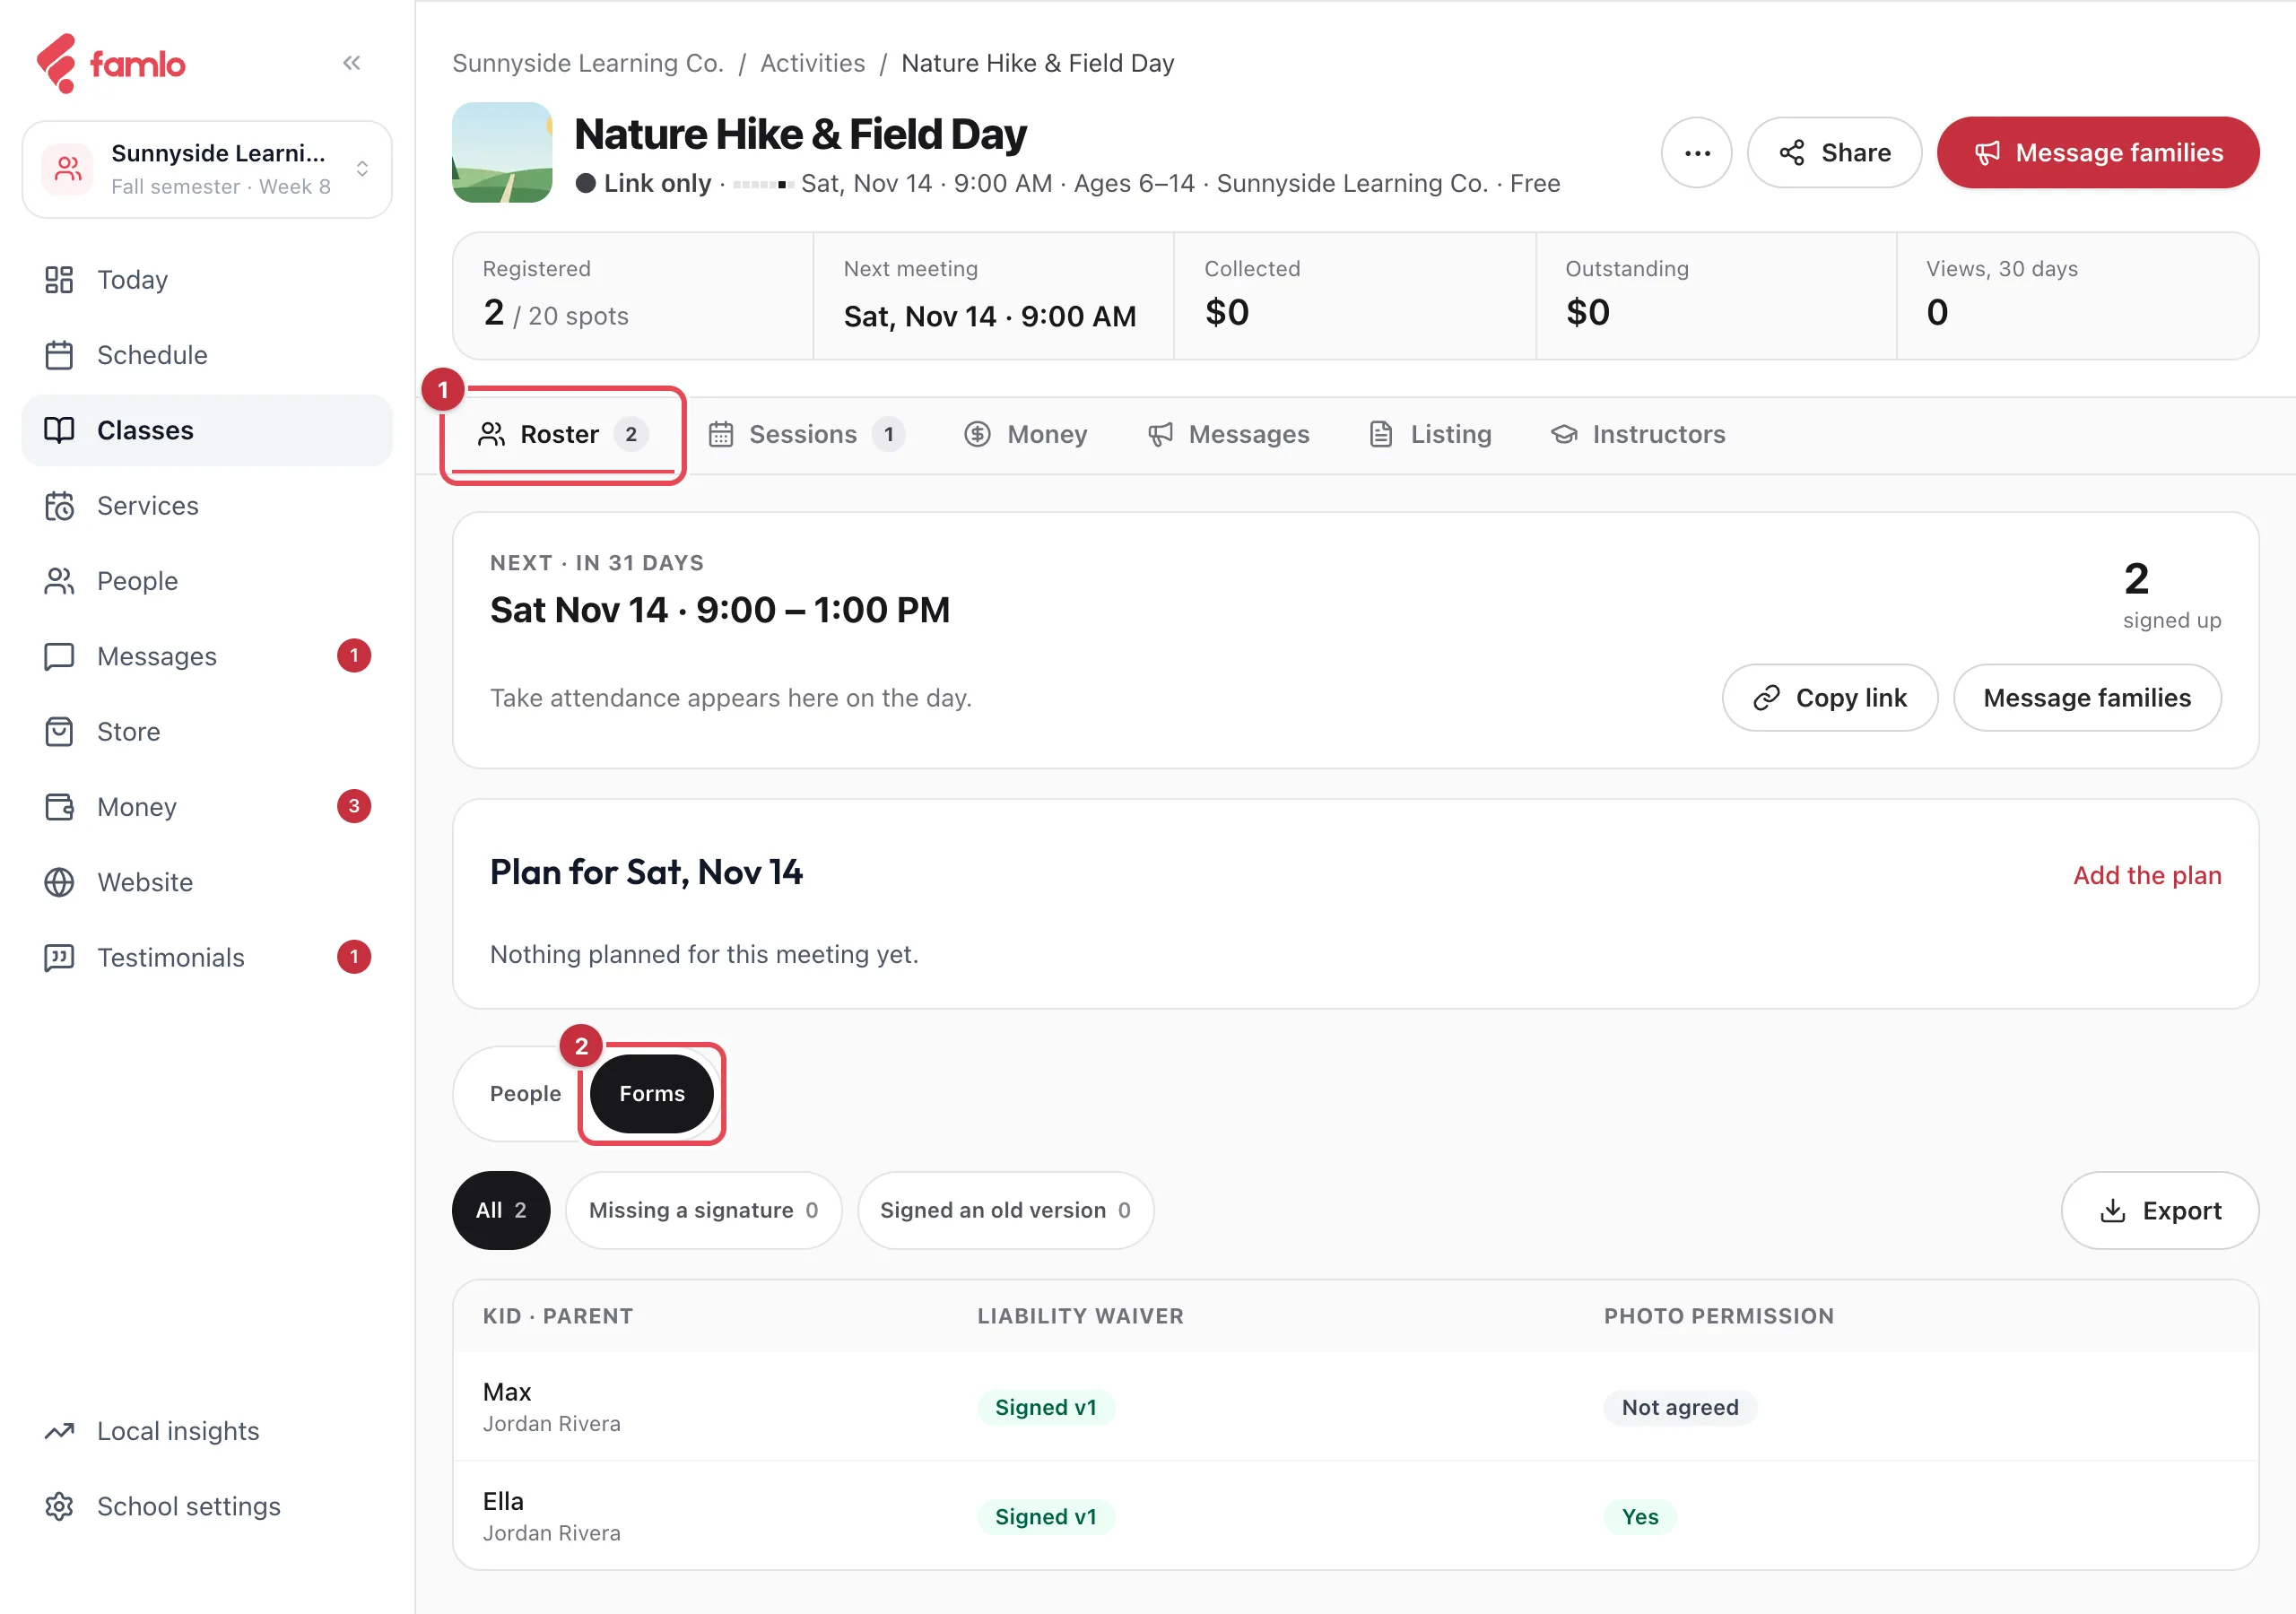Click Max's Not agreed photo permission badge
This screenshot has height=1614, width=2296.
coord(1679,1407)
